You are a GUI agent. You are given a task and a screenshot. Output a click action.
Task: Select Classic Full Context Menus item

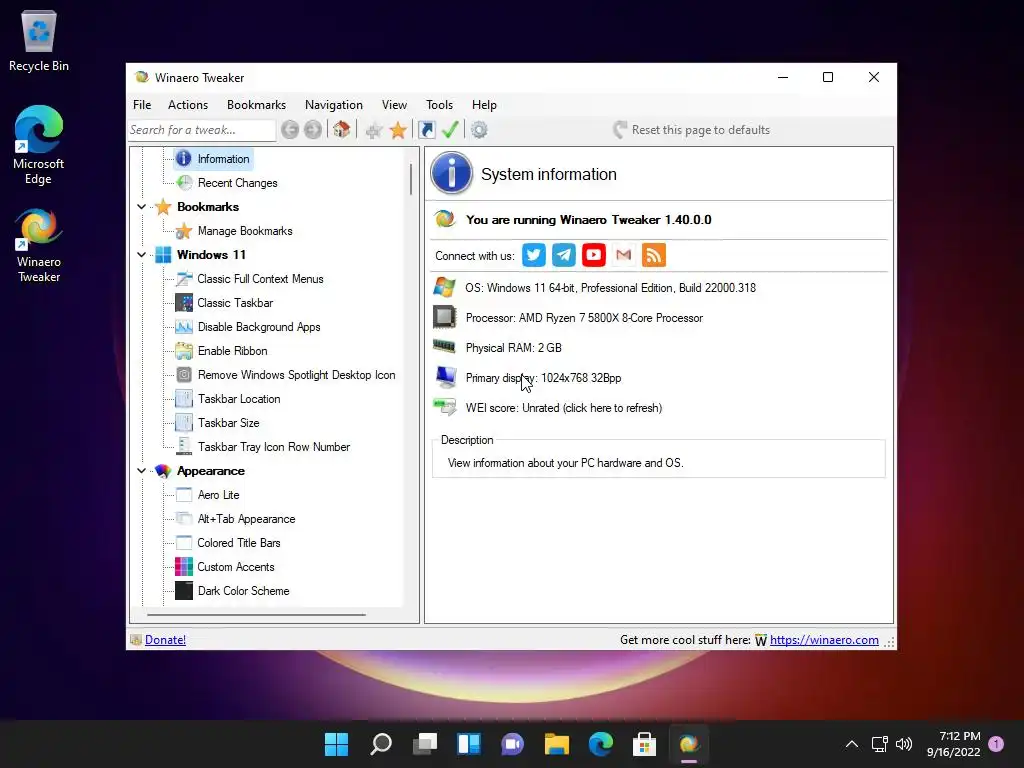261,279
